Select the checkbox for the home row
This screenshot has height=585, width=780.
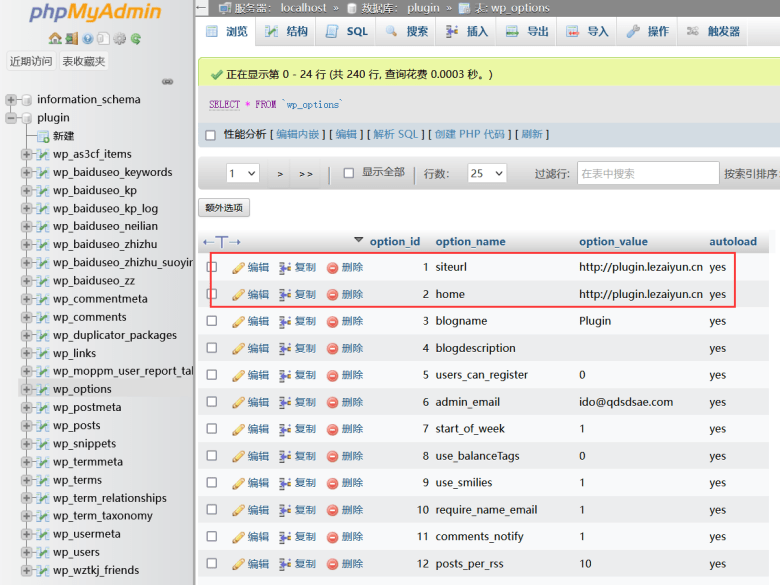click(x=211, y=295)
